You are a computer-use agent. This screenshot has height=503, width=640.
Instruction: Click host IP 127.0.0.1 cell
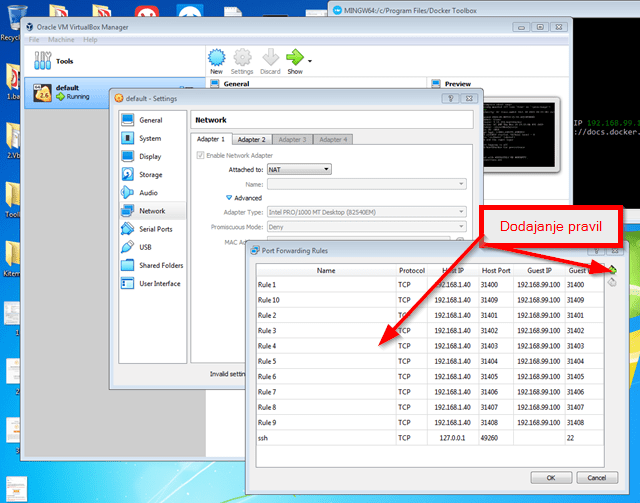(453, 438)
